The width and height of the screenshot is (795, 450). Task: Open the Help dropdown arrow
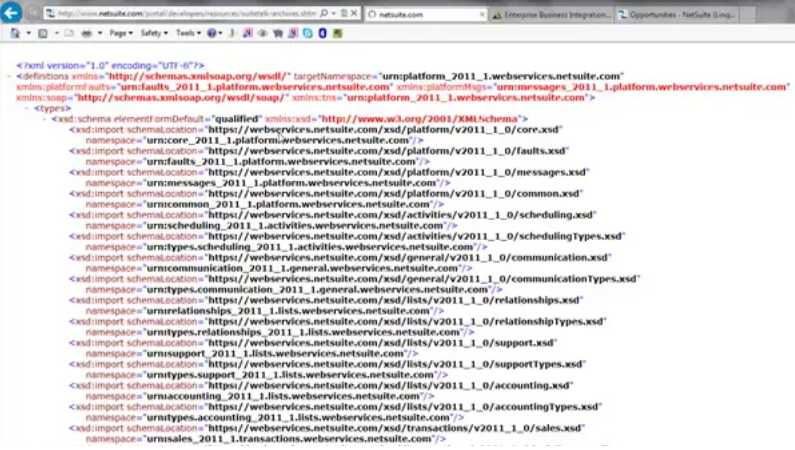[220, 33]
